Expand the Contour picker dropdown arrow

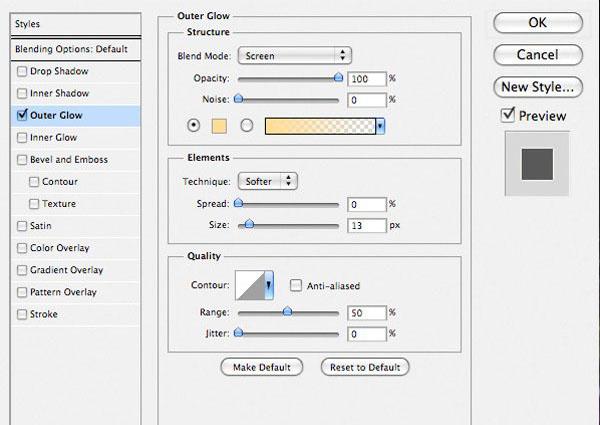[269, 285]
